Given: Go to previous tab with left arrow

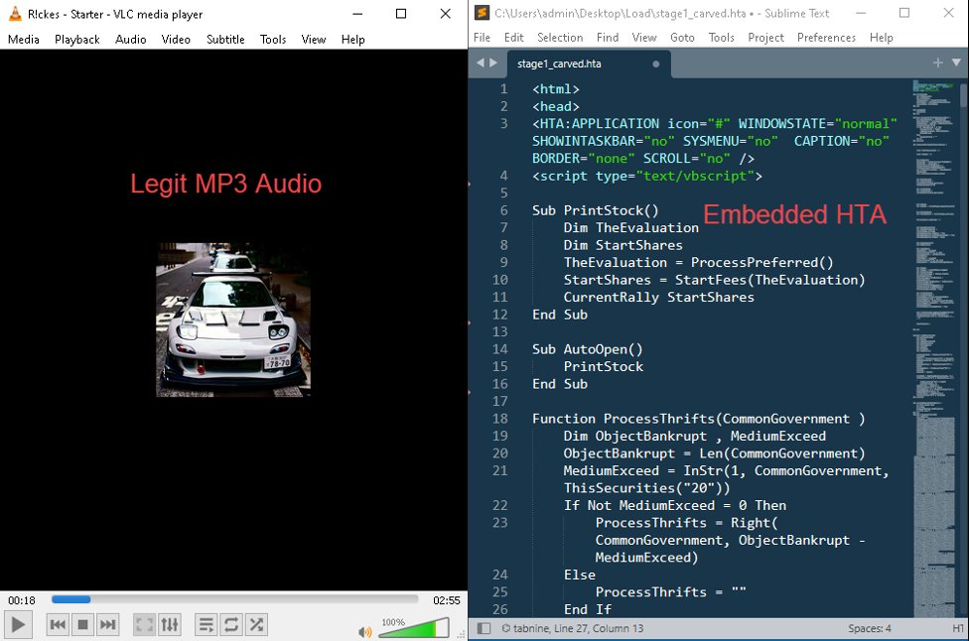Looking at the screenshot, I should 480,62.
